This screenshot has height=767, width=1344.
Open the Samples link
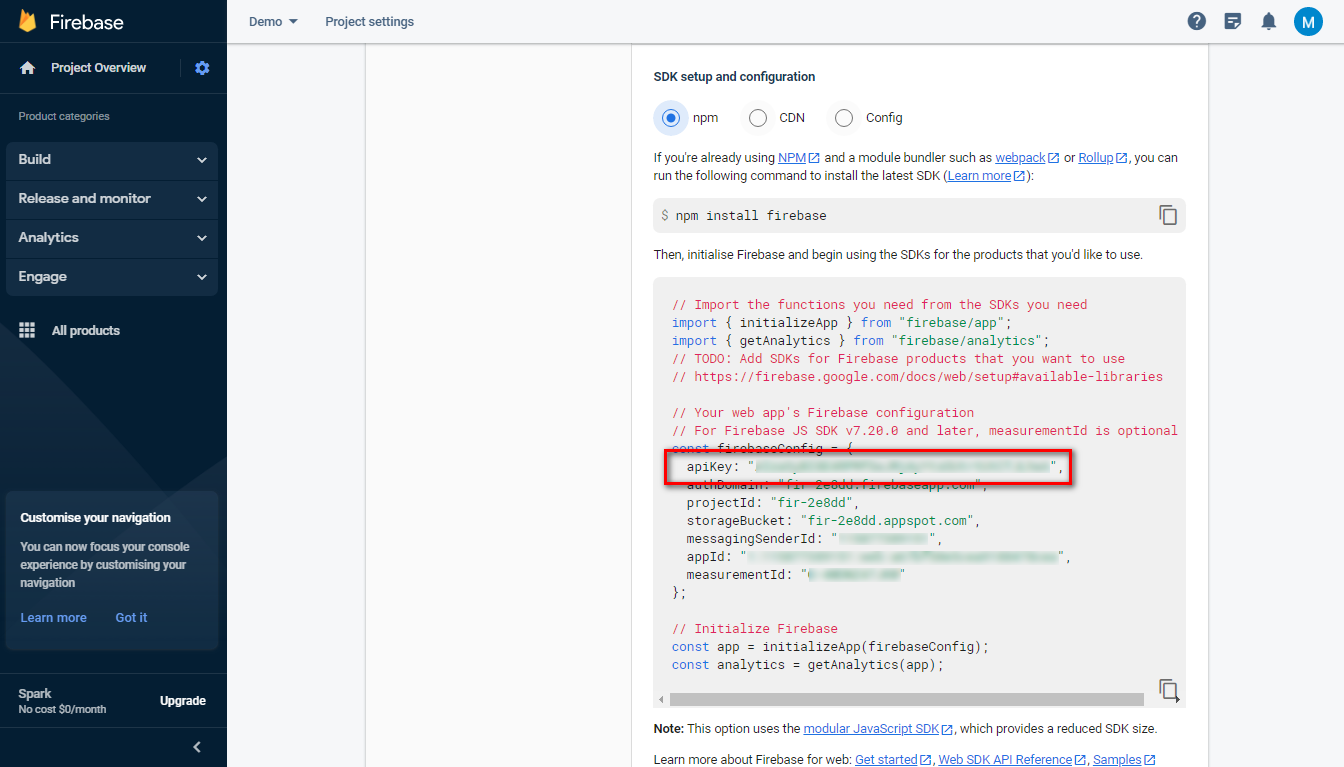[1124, 760]
